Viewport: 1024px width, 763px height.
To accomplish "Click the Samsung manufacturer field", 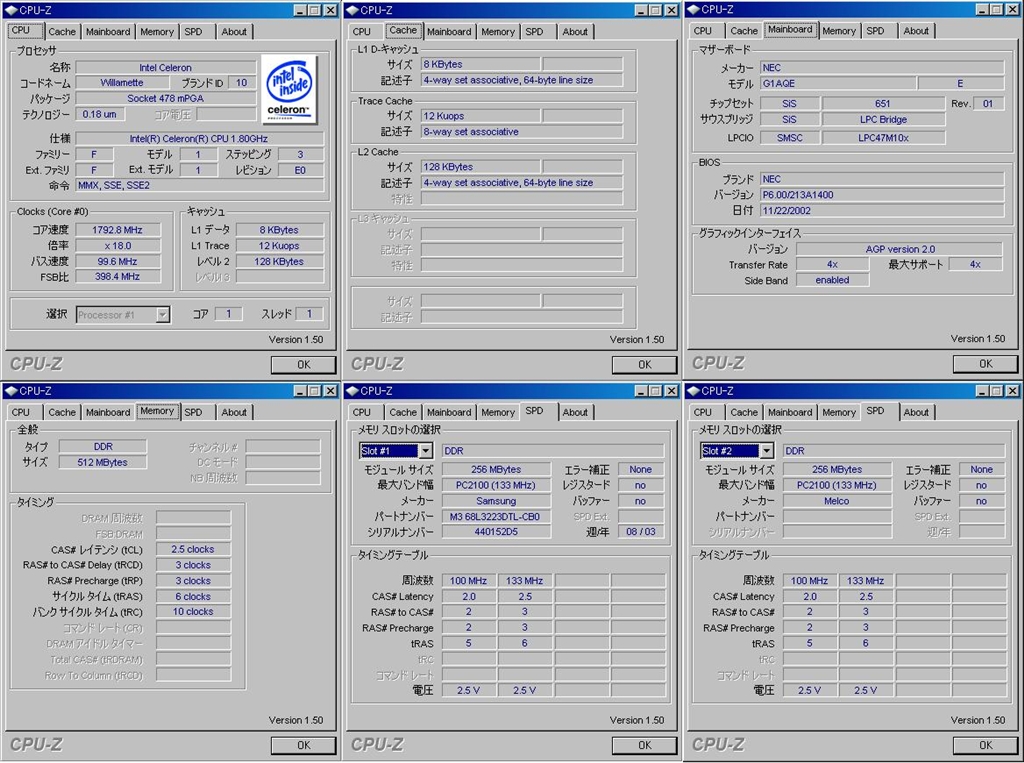I will coord(496,501).
